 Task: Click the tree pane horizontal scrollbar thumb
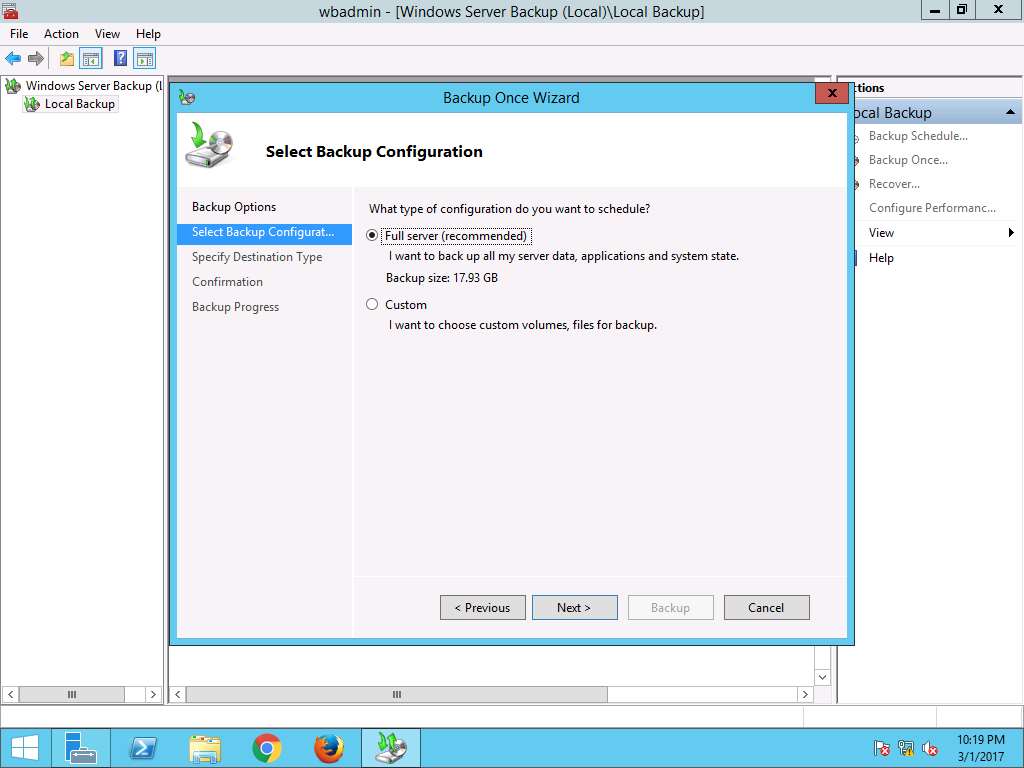pyautogui.click(x=72, y=694)
